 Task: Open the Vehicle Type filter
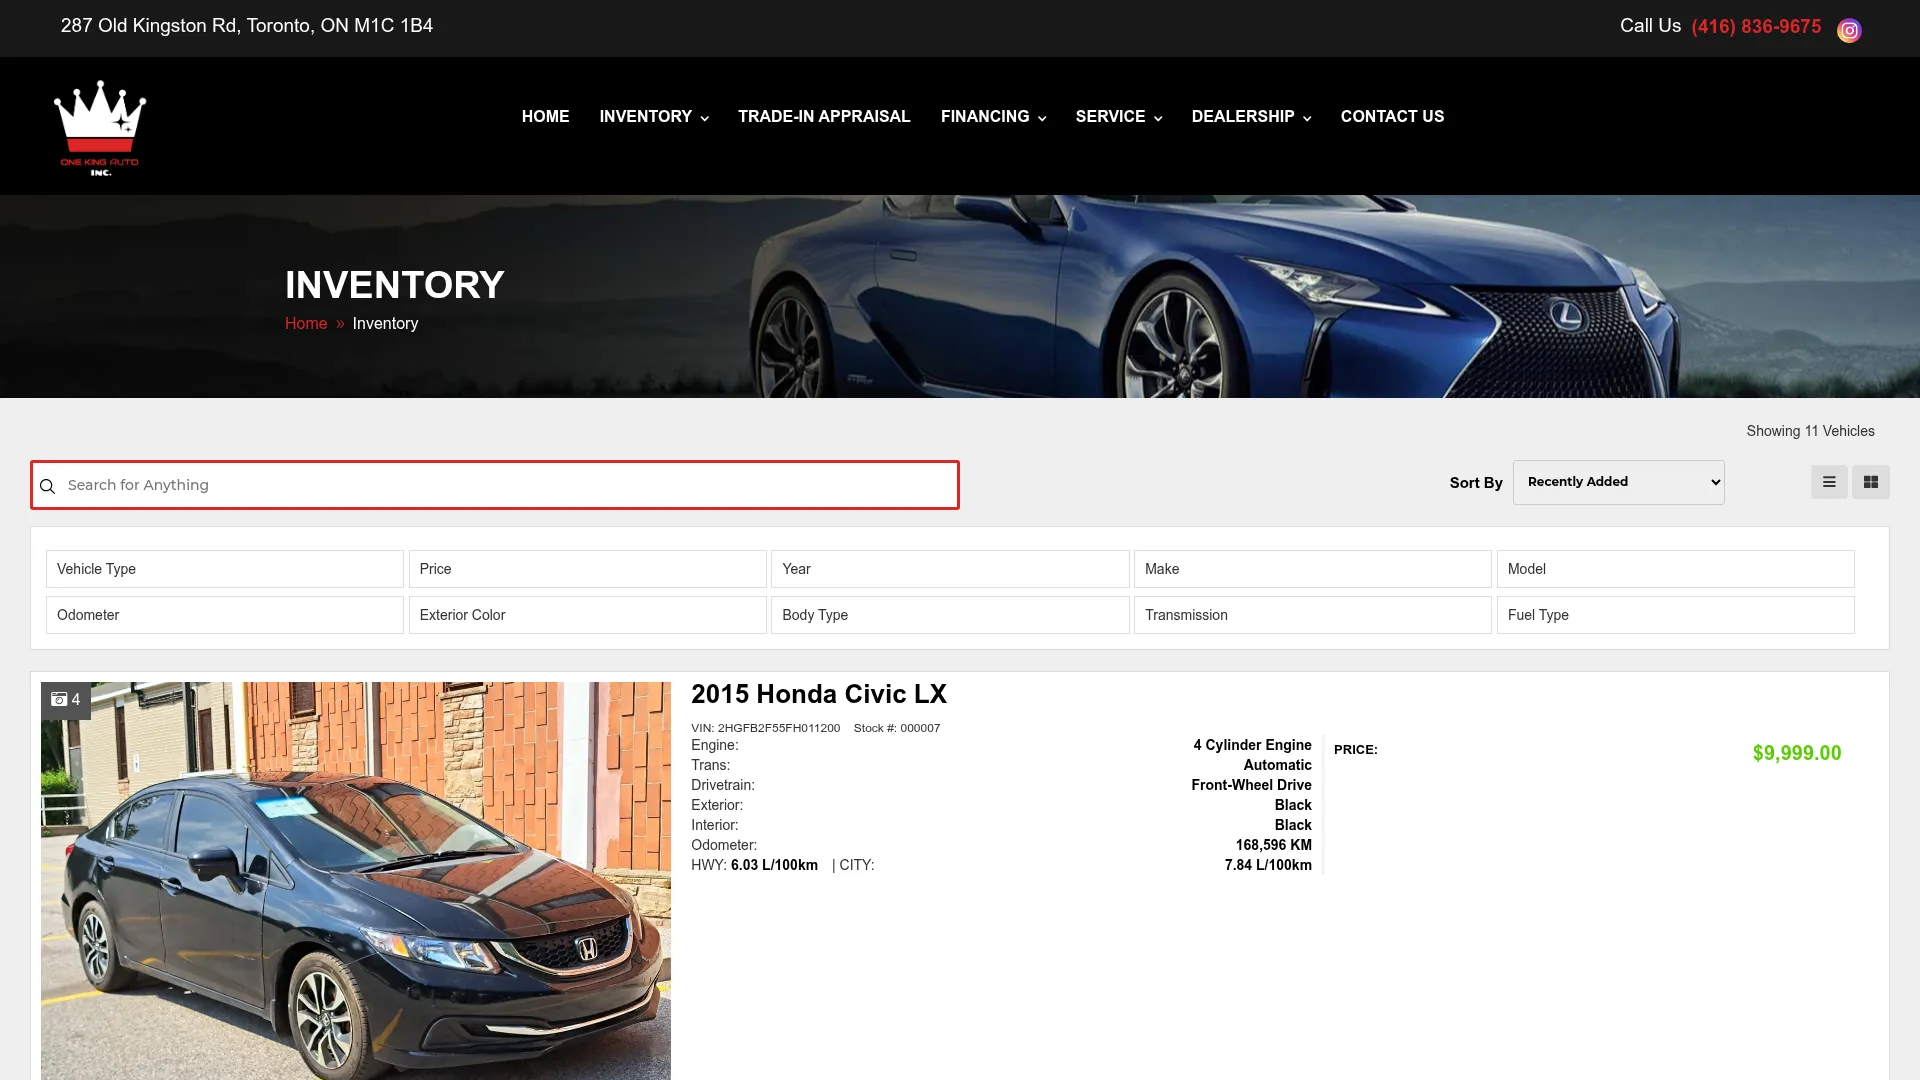tap(225, 569)
